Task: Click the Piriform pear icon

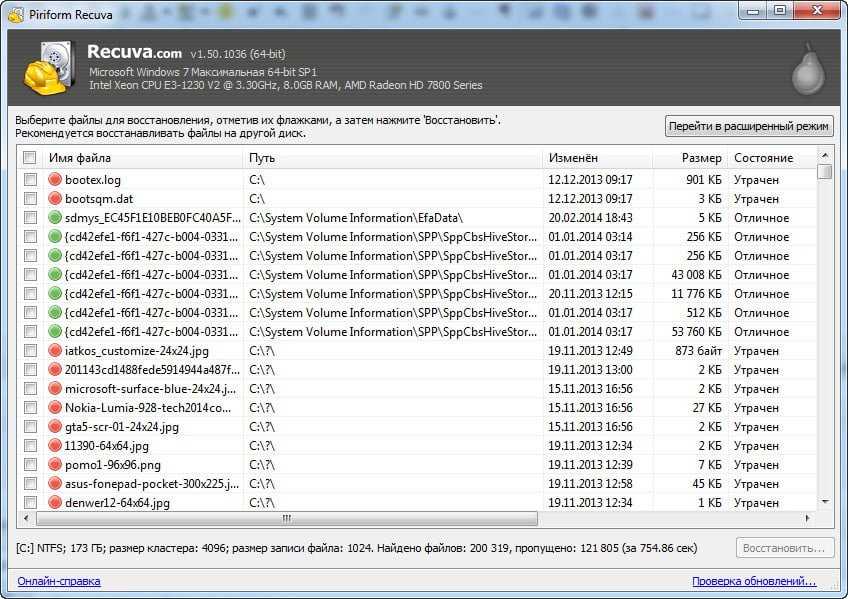Action: [806, 68]
